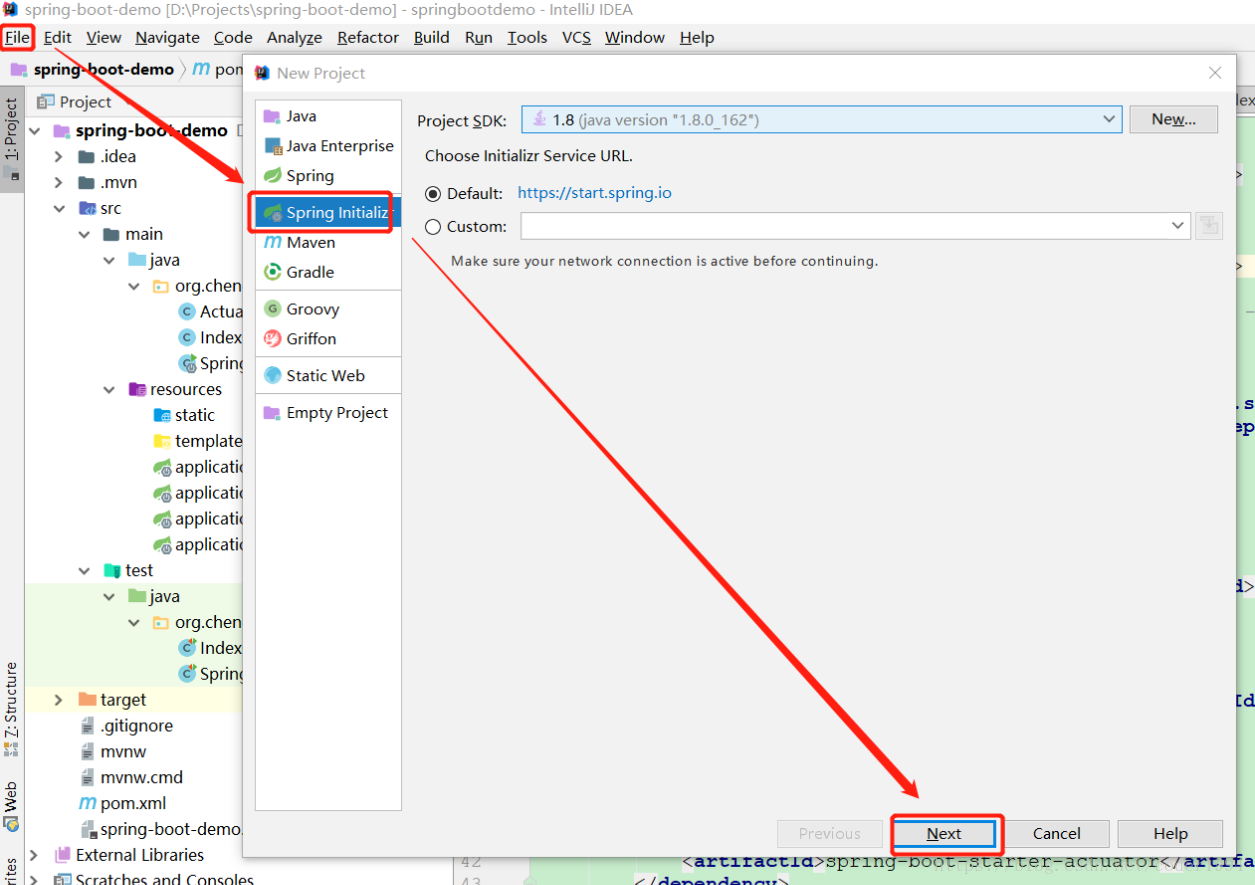Collapse the resources folder node

pyautogui.click(x=109, y=389)
